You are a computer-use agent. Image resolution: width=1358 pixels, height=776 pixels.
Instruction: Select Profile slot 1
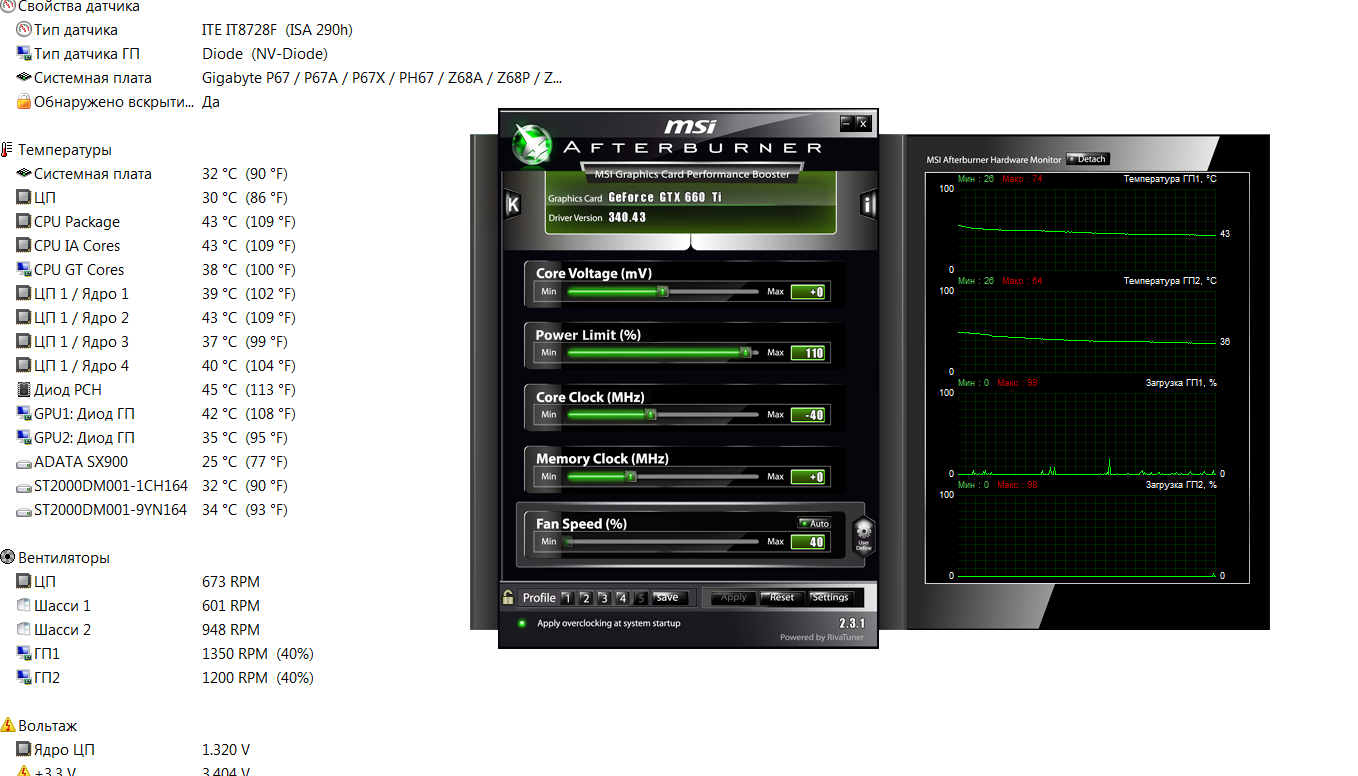pos(567,598)
